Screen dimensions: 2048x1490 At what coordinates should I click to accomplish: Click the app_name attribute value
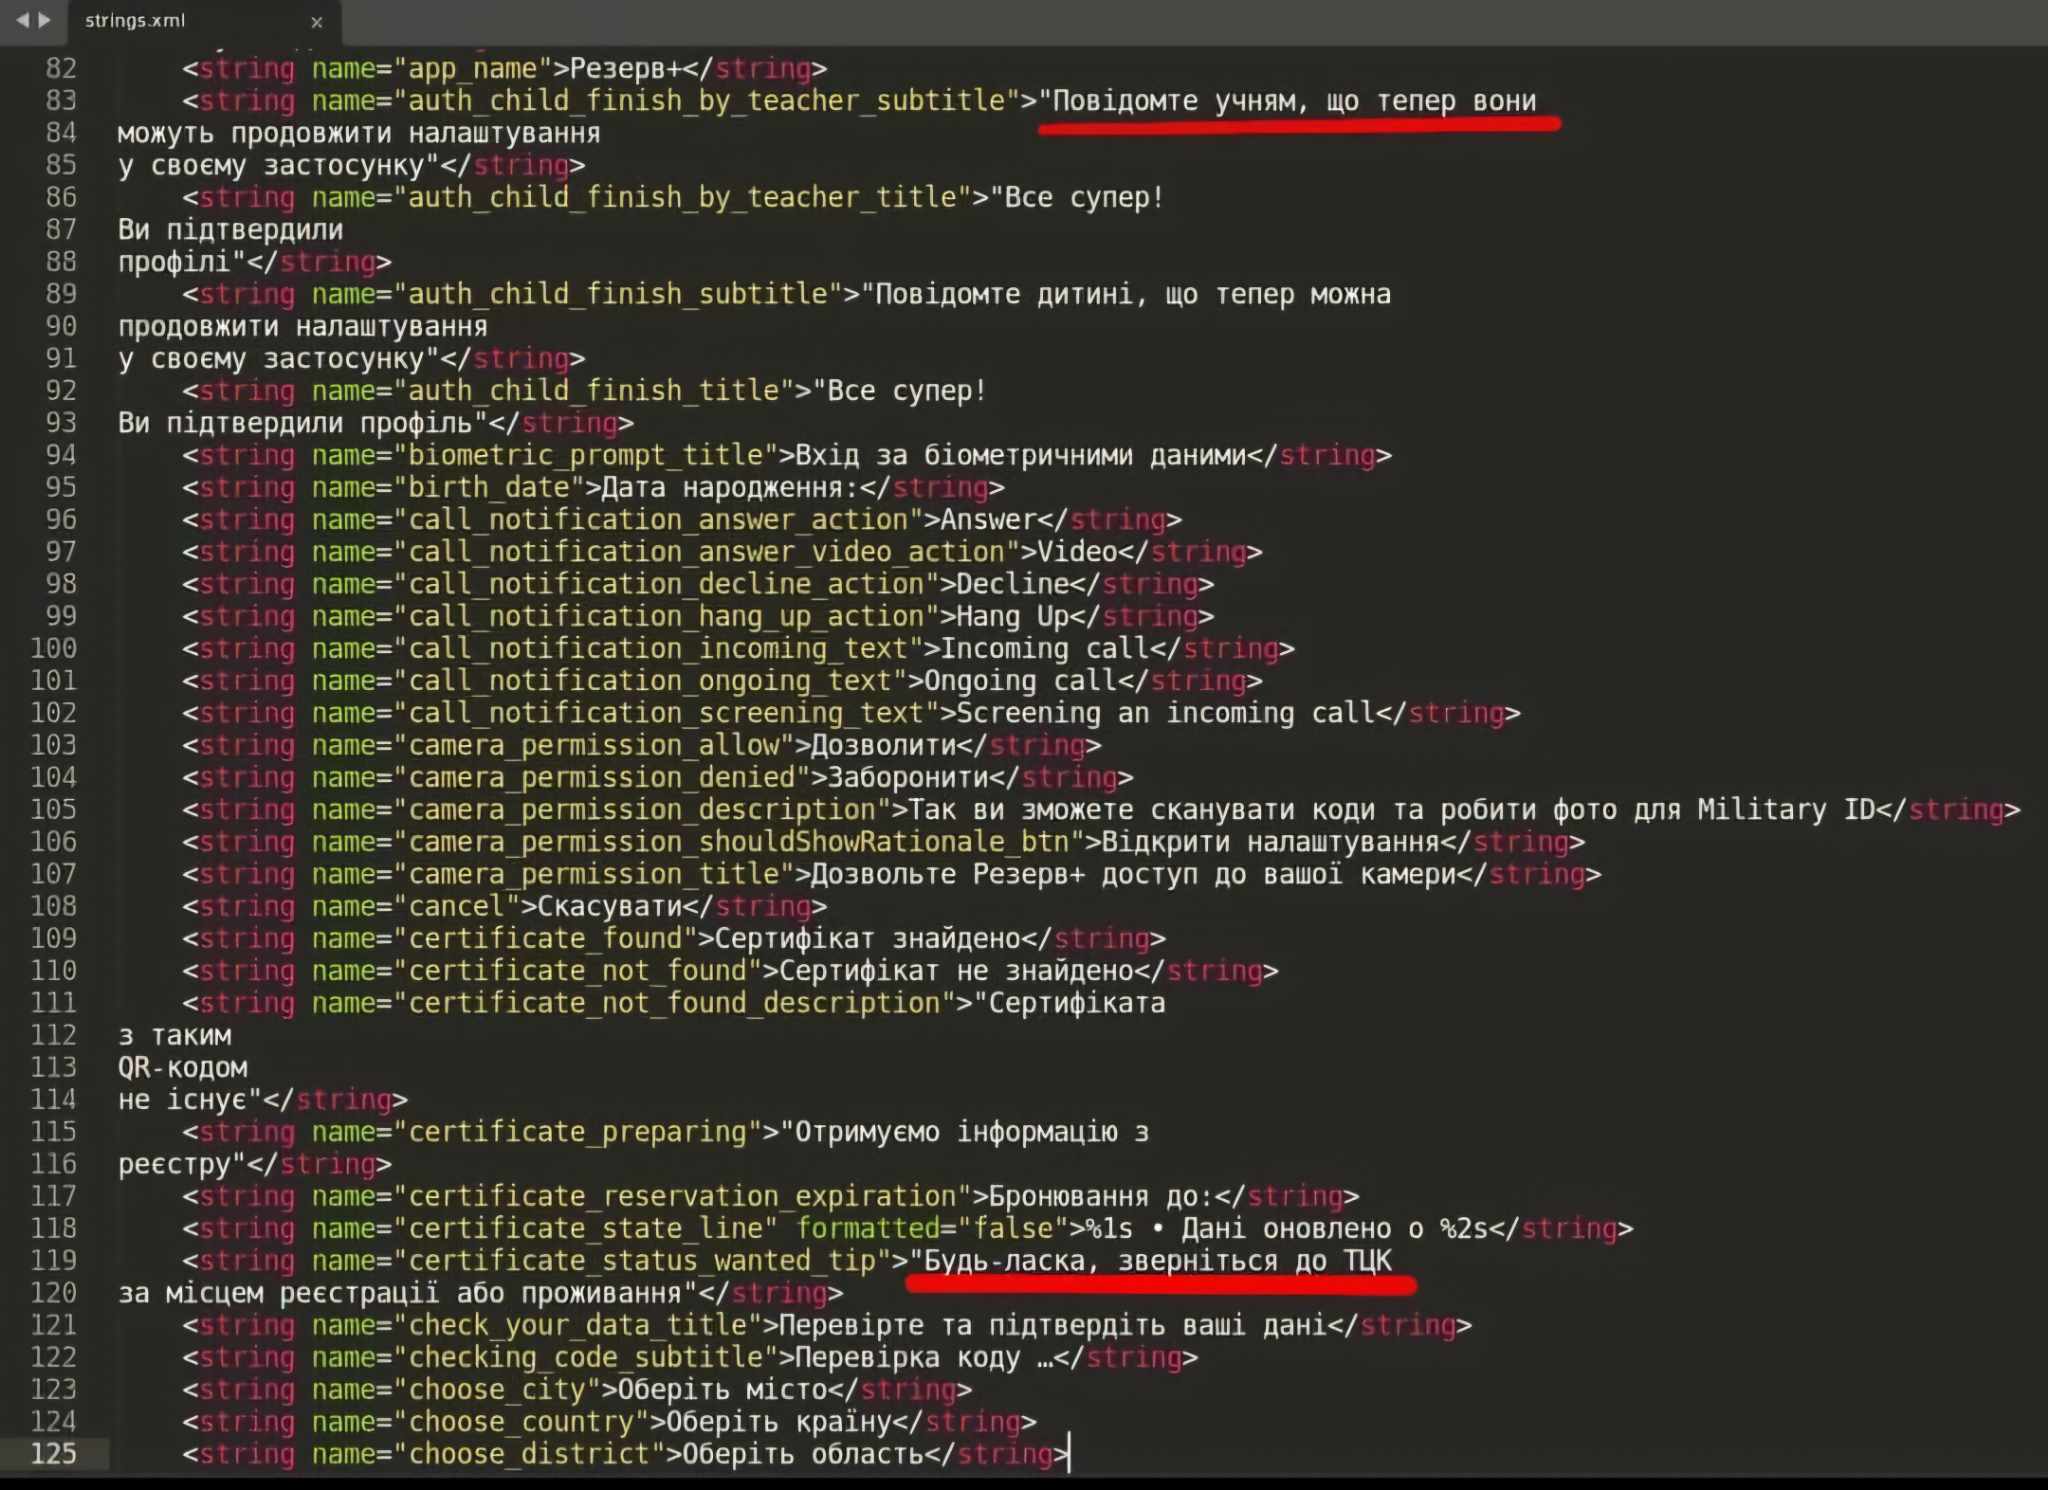pyautogui.click(x=472, y=69)
